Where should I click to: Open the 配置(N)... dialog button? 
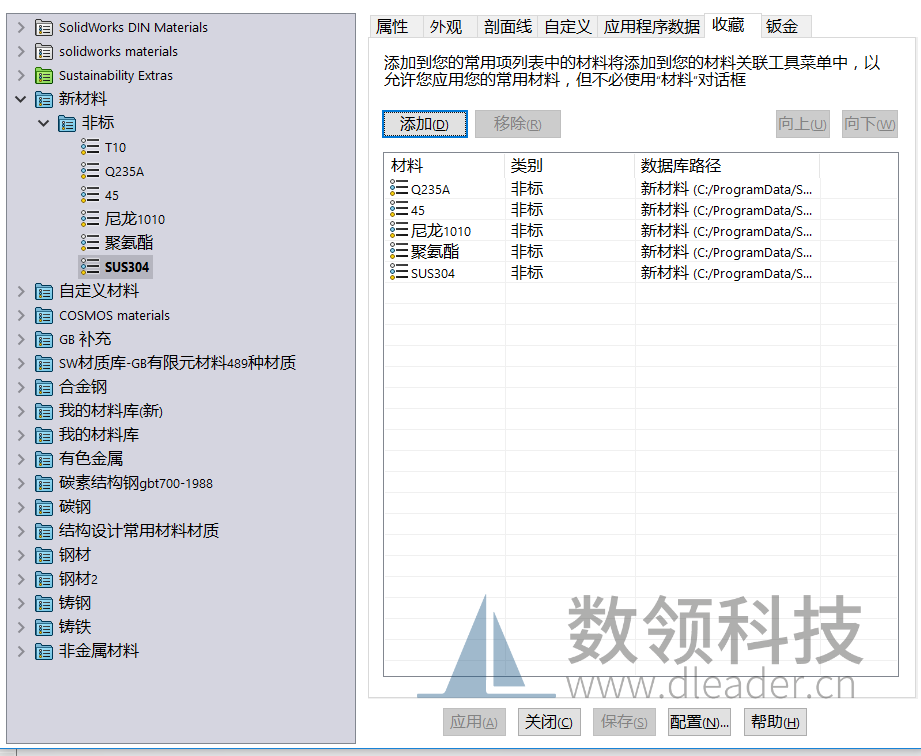(x=699, y=722)
